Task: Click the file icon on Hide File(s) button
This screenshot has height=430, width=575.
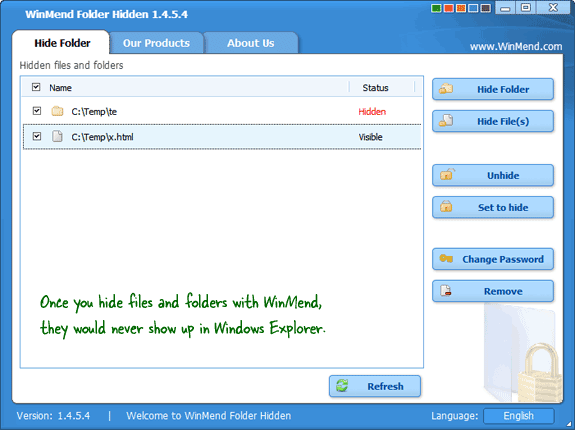Action: pyautogui.click(x=446, y=121)
